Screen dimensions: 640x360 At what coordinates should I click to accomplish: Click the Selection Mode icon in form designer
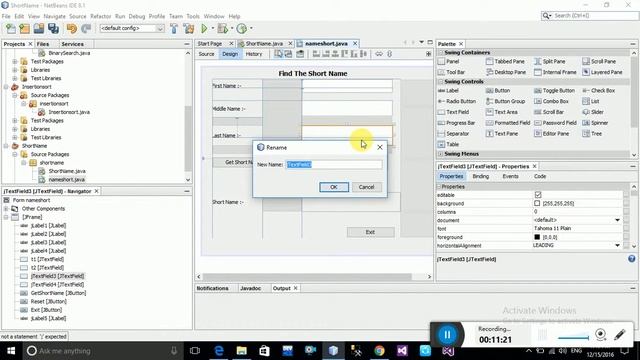278,54
